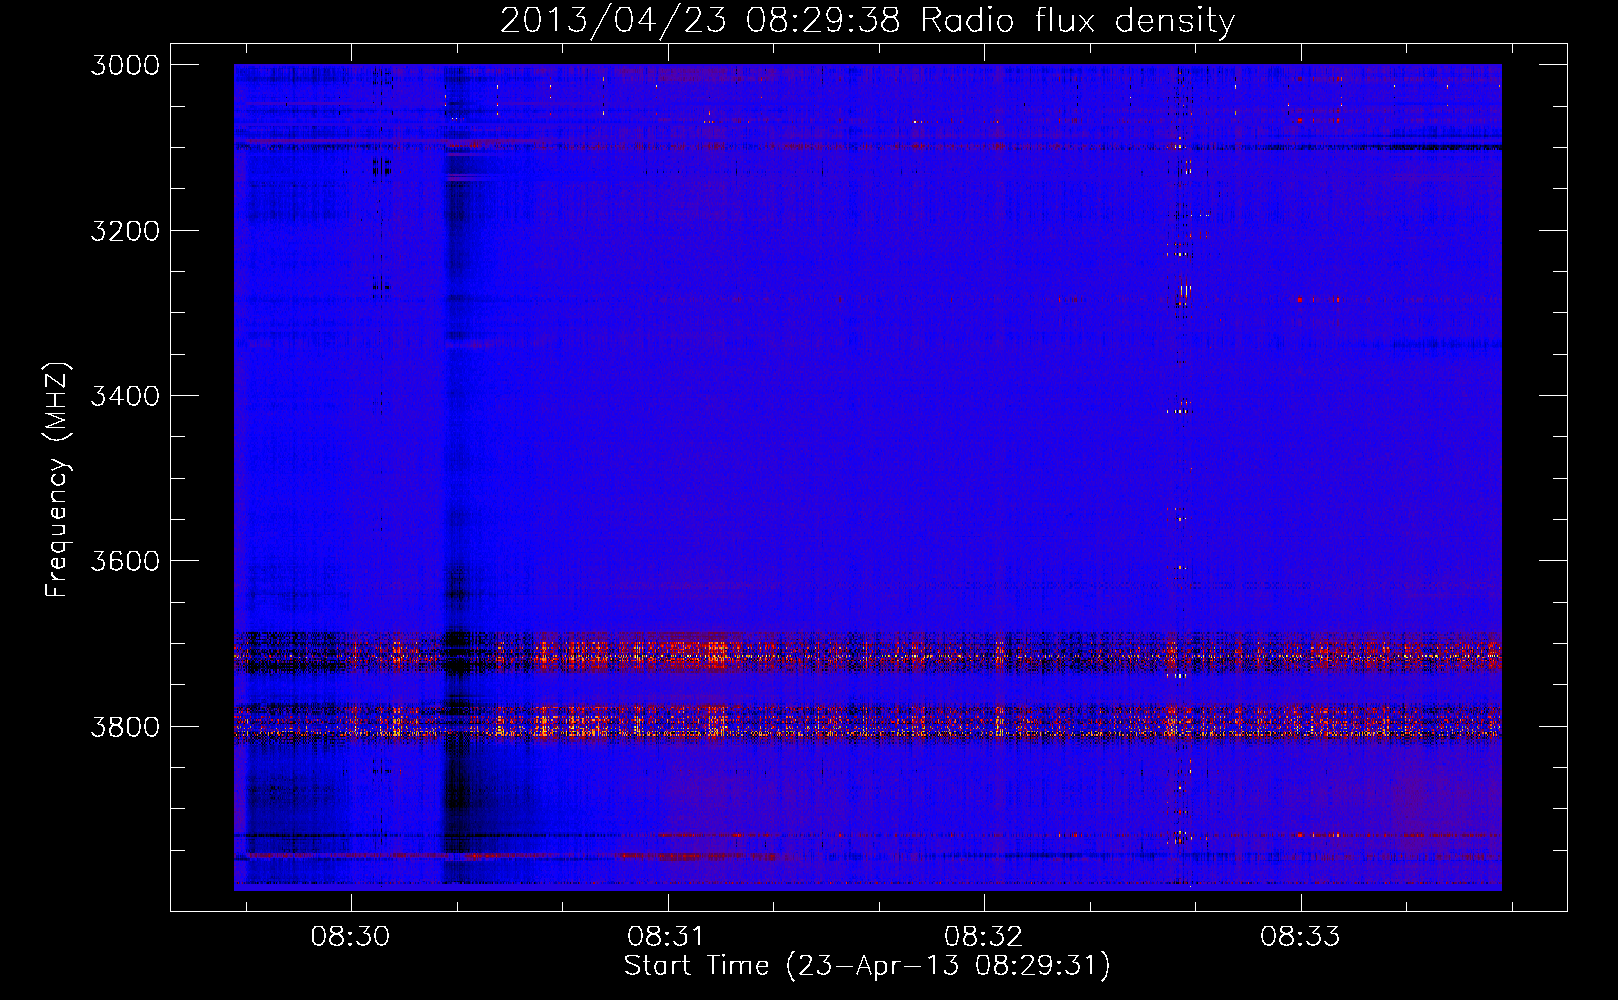Click the 08:31 time axis label
The image size is (1618, 1000).
[x=666, y=937]
